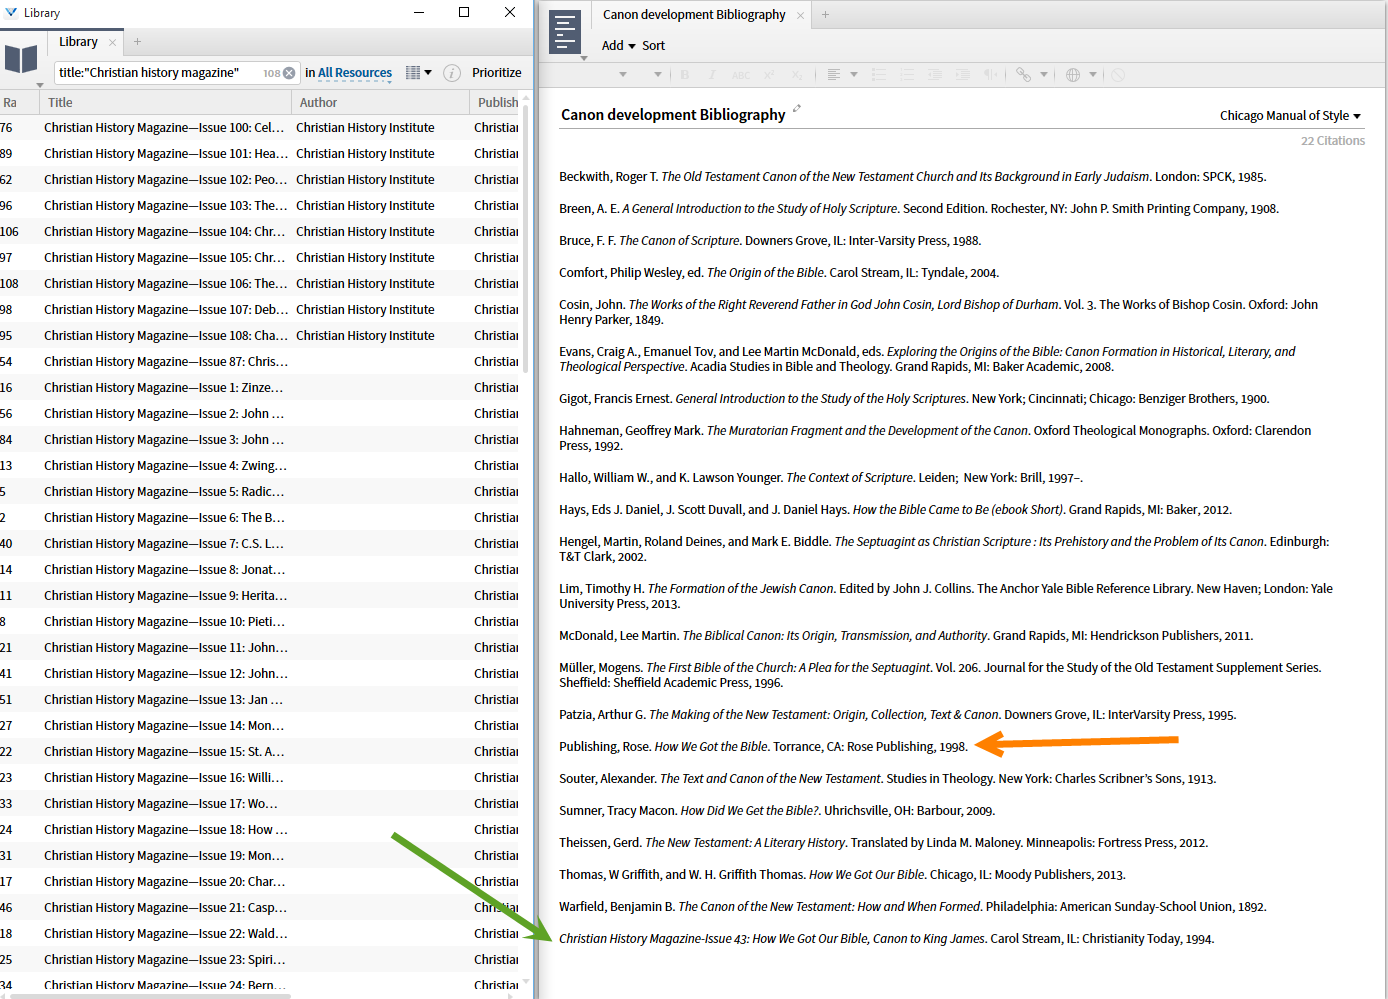Click the Beckwith, Roger T. citation
The height and width of the screenshot is (999, 1388).
point(912,177)
